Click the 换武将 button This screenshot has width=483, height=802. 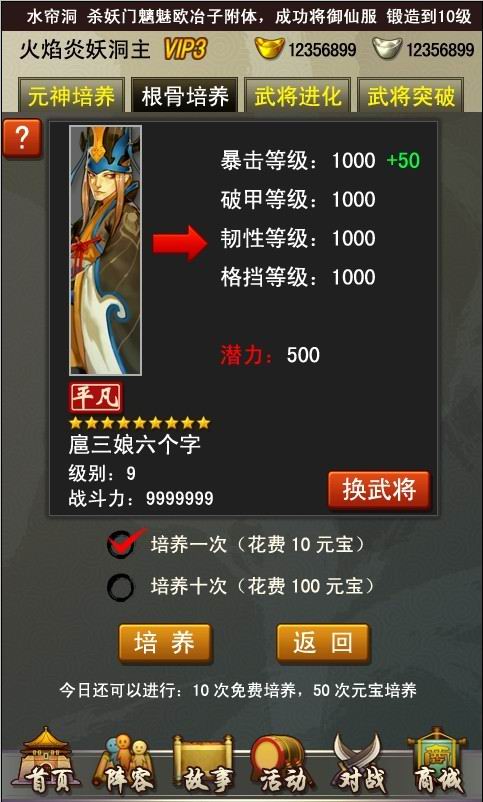(379, 491)
